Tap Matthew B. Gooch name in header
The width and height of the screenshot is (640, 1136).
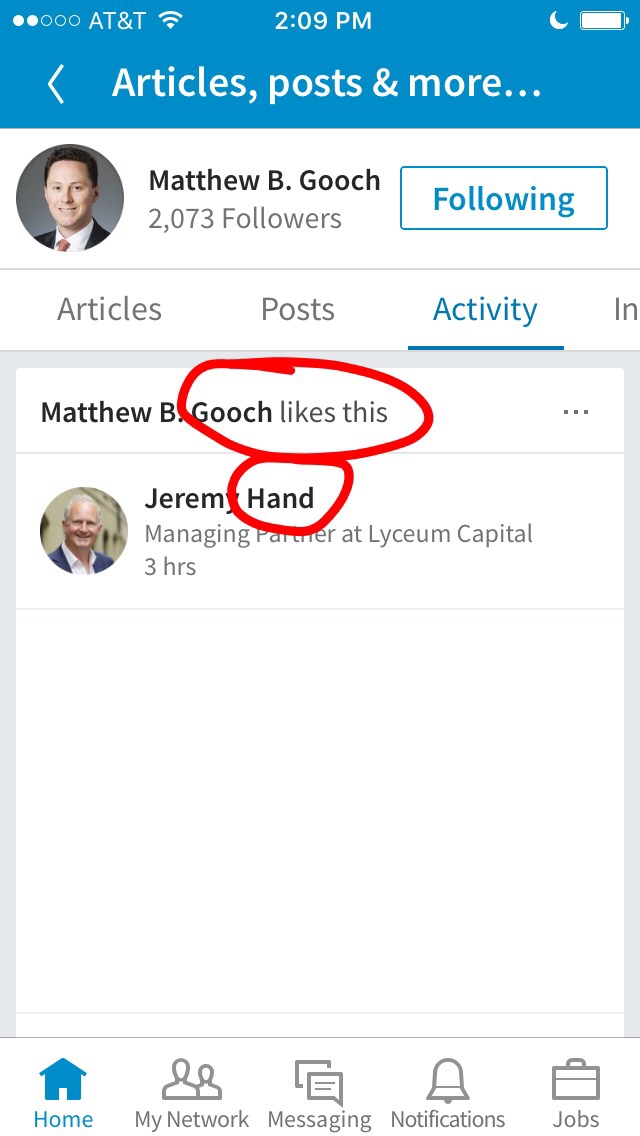point(265,180)
